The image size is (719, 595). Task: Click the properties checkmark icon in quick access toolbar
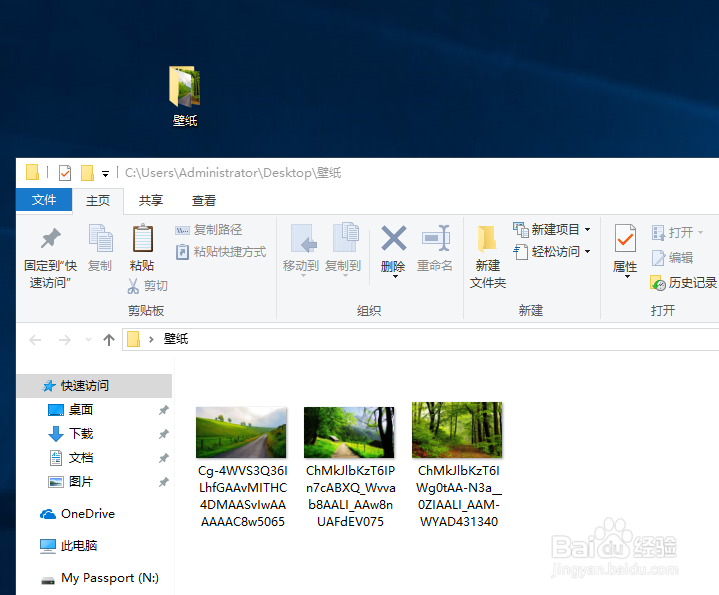[x=65, y=173]
